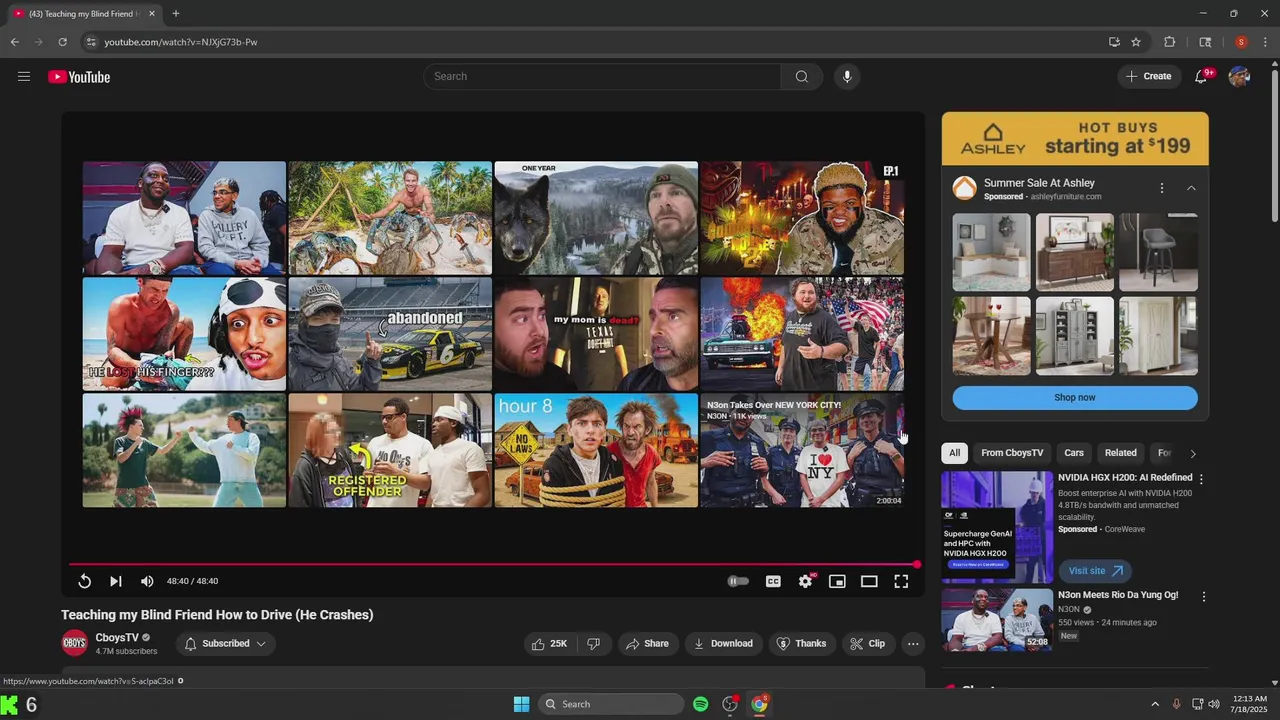1280x720 pixels.
Task: Open options for the NVIDIA HGX H200 ad
Action: point(1201,479)
